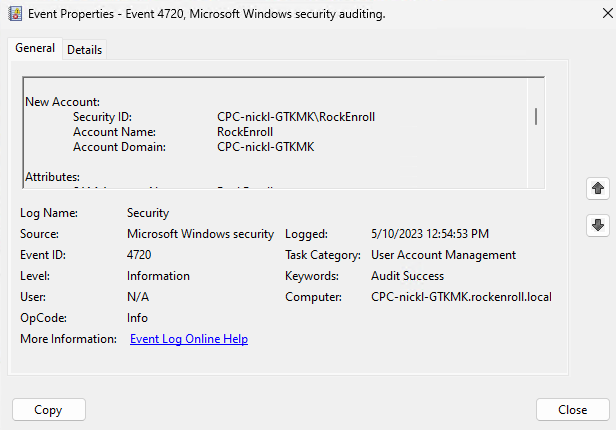Click the Level value Information
This screenshot has width=616, height=430.
[x=158, y=276]
